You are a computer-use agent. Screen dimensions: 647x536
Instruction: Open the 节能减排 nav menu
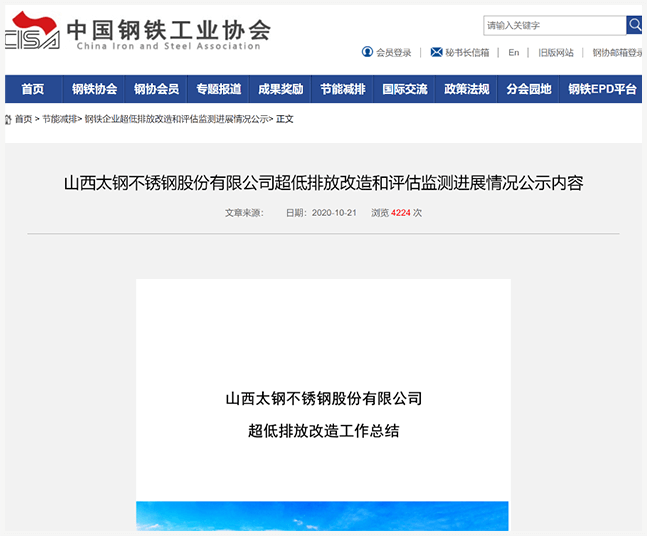343,89
